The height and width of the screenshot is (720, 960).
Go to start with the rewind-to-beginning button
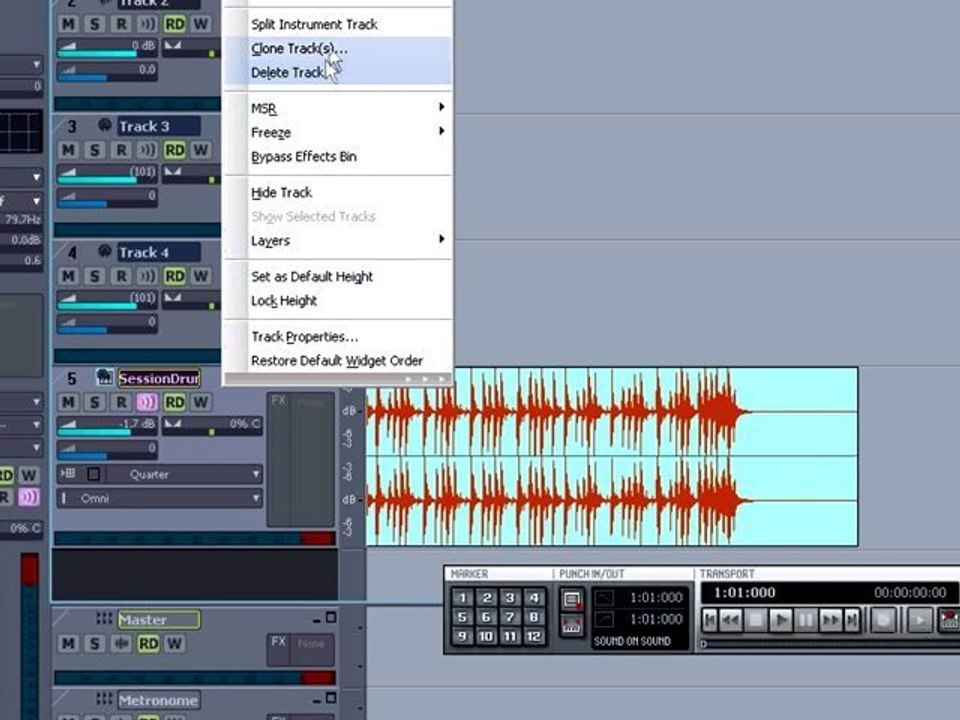coord(710,620)
